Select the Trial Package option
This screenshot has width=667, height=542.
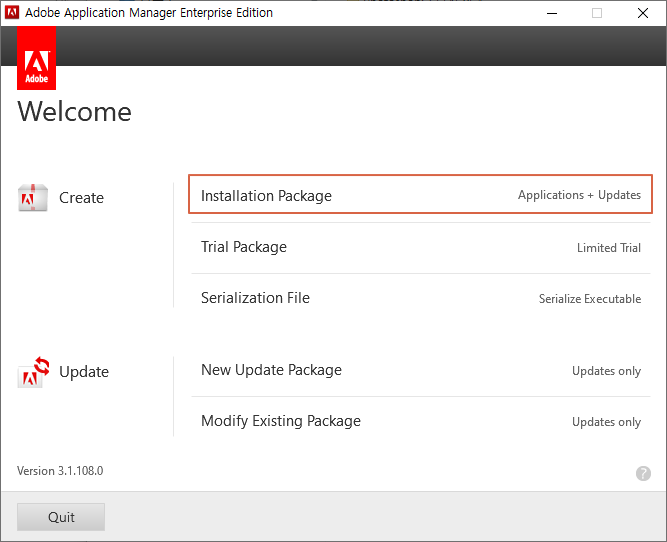420,247
